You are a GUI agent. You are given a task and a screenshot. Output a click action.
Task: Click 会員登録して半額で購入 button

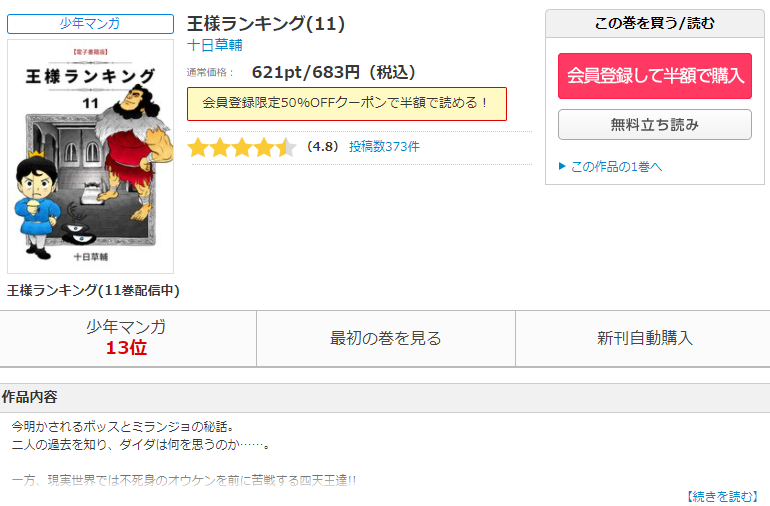[655, 76]
